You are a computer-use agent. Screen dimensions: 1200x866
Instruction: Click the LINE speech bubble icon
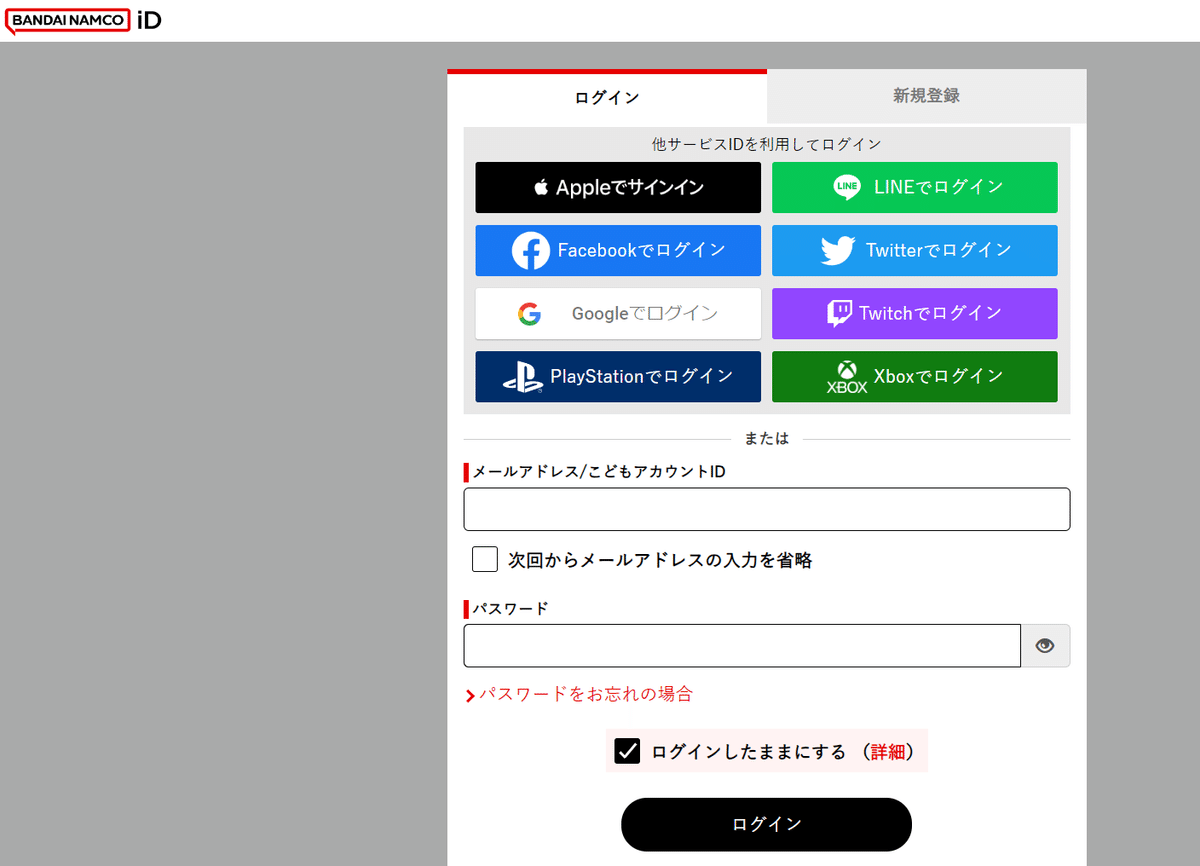847,187
